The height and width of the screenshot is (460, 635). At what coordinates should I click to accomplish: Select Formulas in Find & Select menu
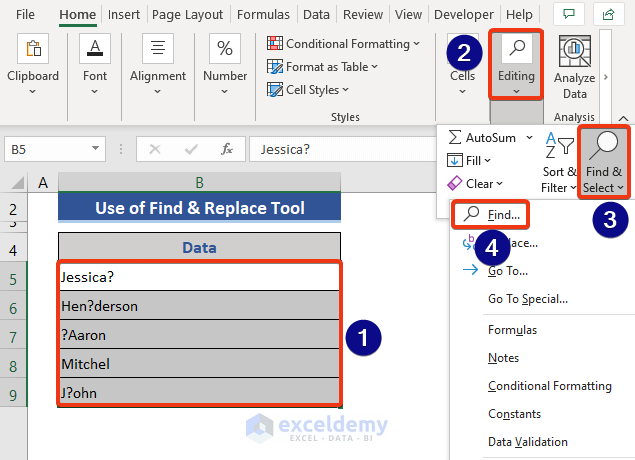click(x=512, y=330)
